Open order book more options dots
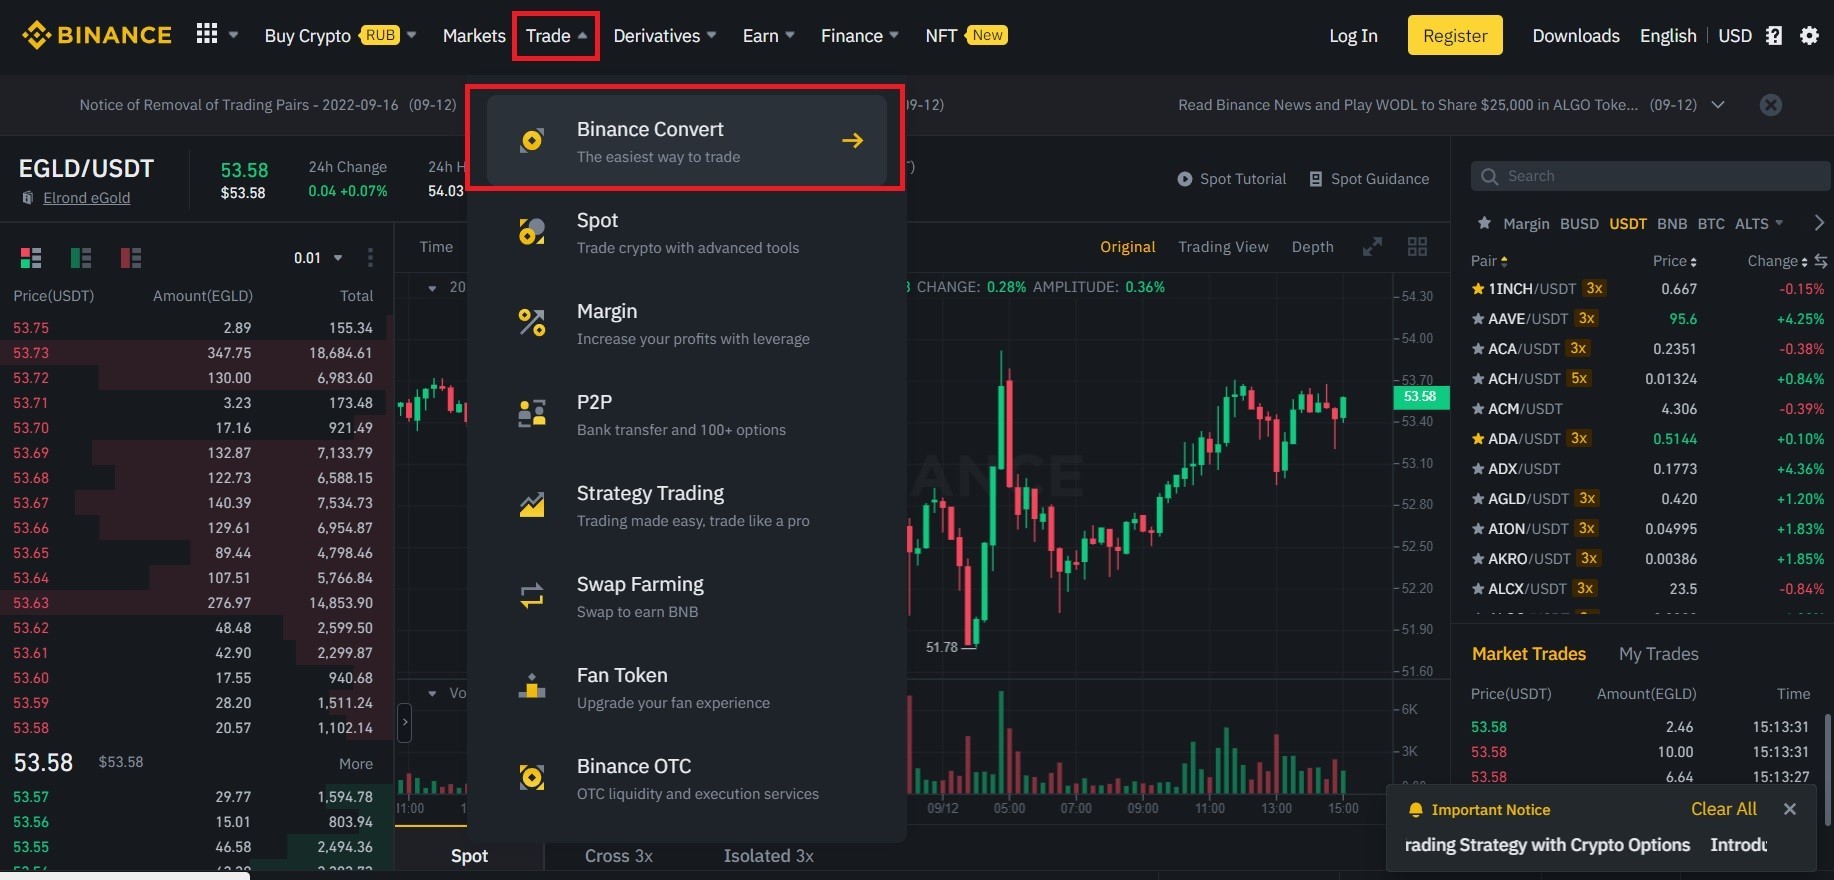This screenshot has width=1834, height=880. (370, 258)
